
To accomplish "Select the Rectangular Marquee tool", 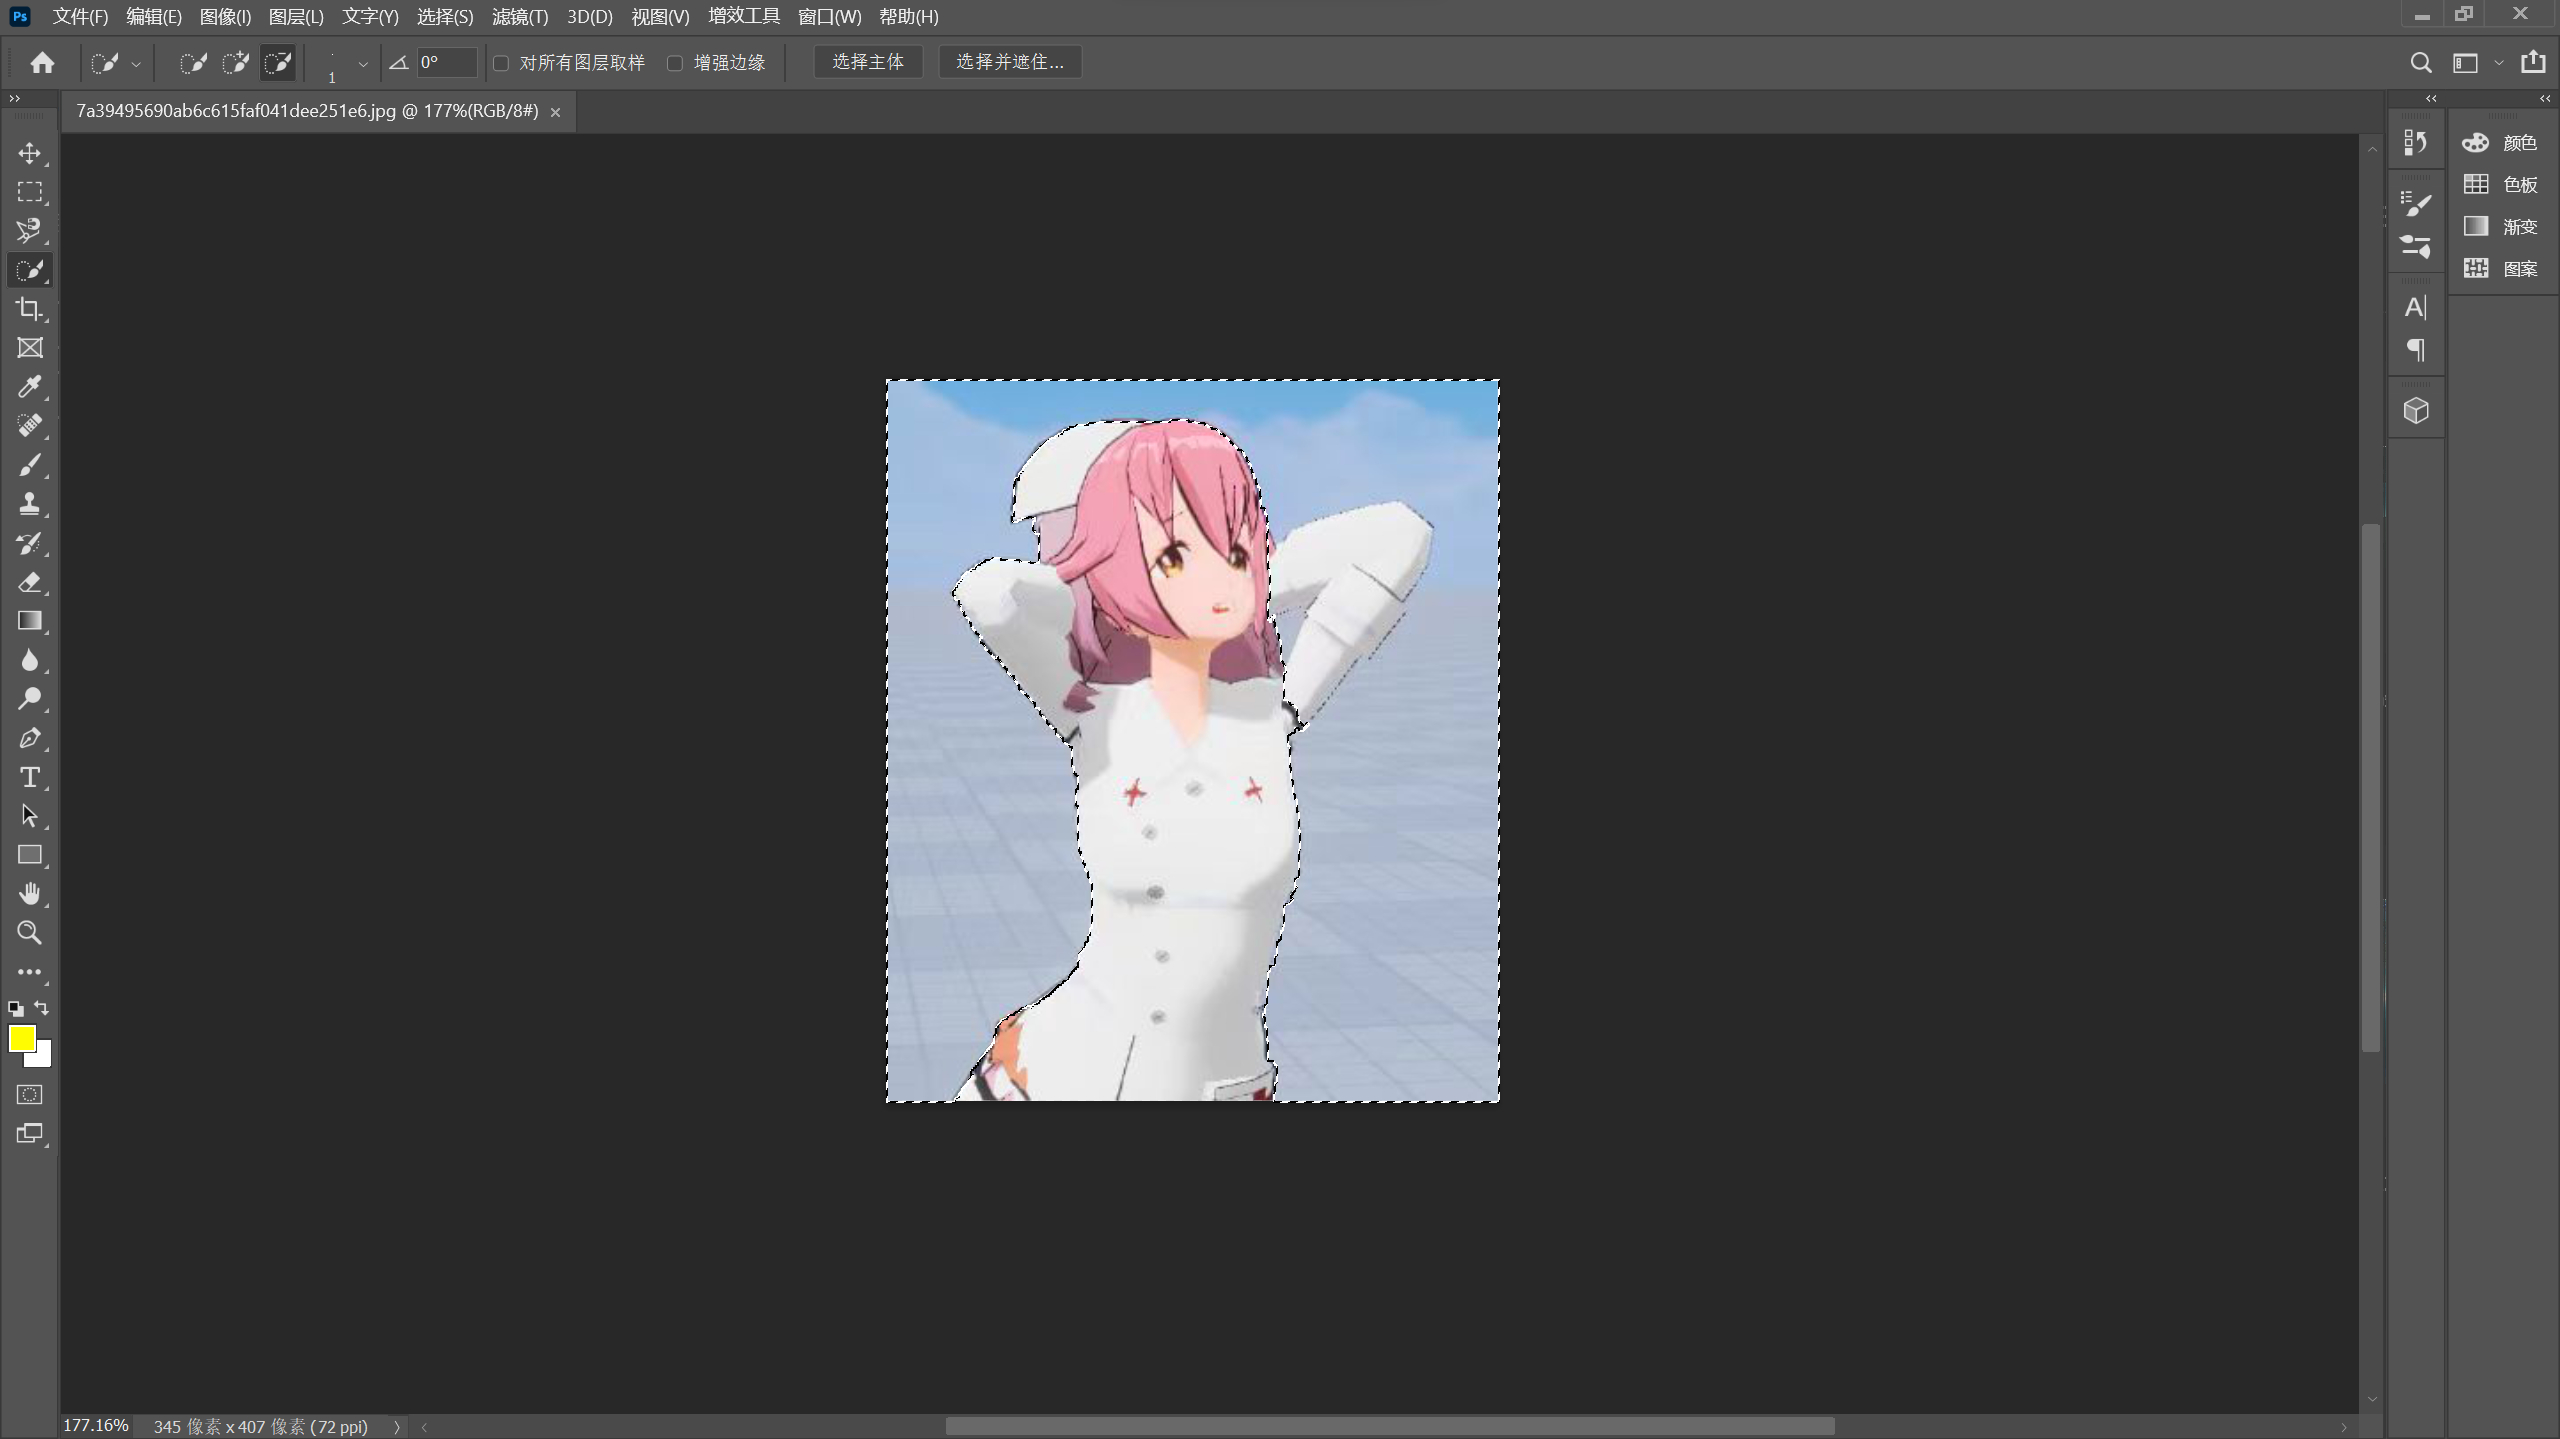I will pyautogui.click(x=30, y=192).
